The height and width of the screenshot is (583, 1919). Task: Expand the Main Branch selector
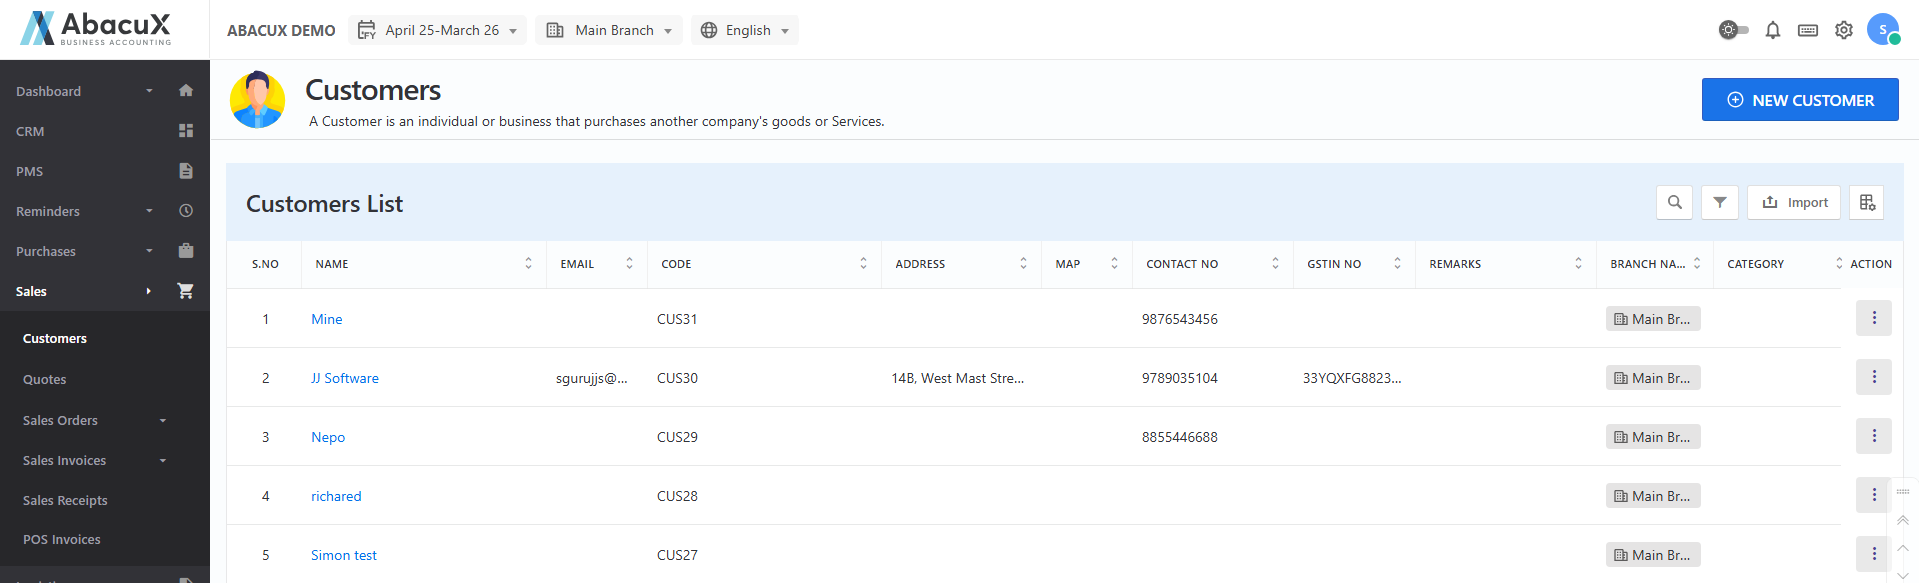tap(609, 30)
